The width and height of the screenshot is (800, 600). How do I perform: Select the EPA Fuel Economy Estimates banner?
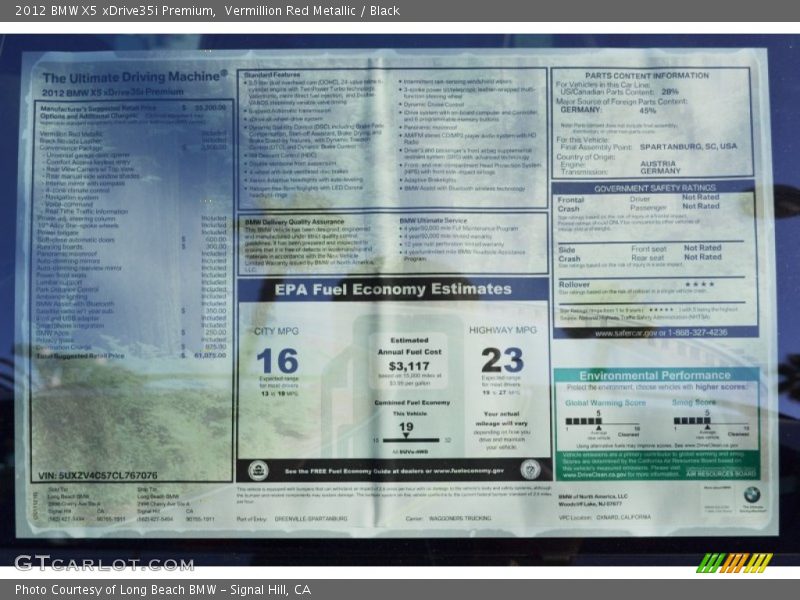coord(393,290)
